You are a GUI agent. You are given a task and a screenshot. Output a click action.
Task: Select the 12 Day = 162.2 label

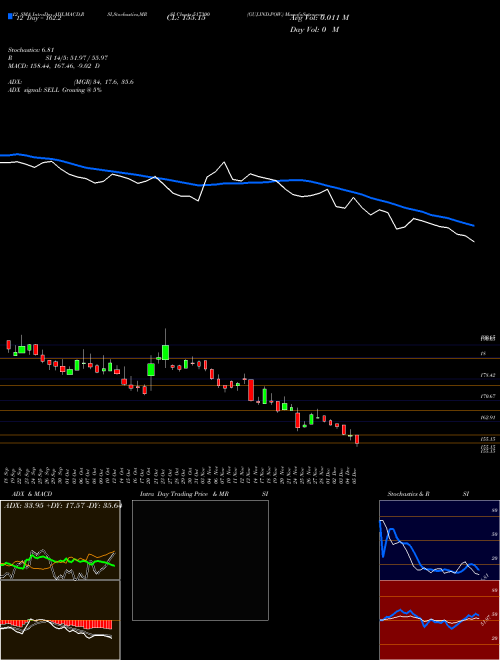point(37,18)
